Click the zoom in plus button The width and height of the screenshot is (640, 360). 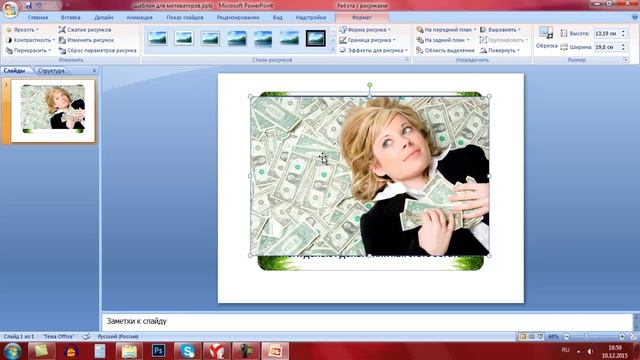622,337
